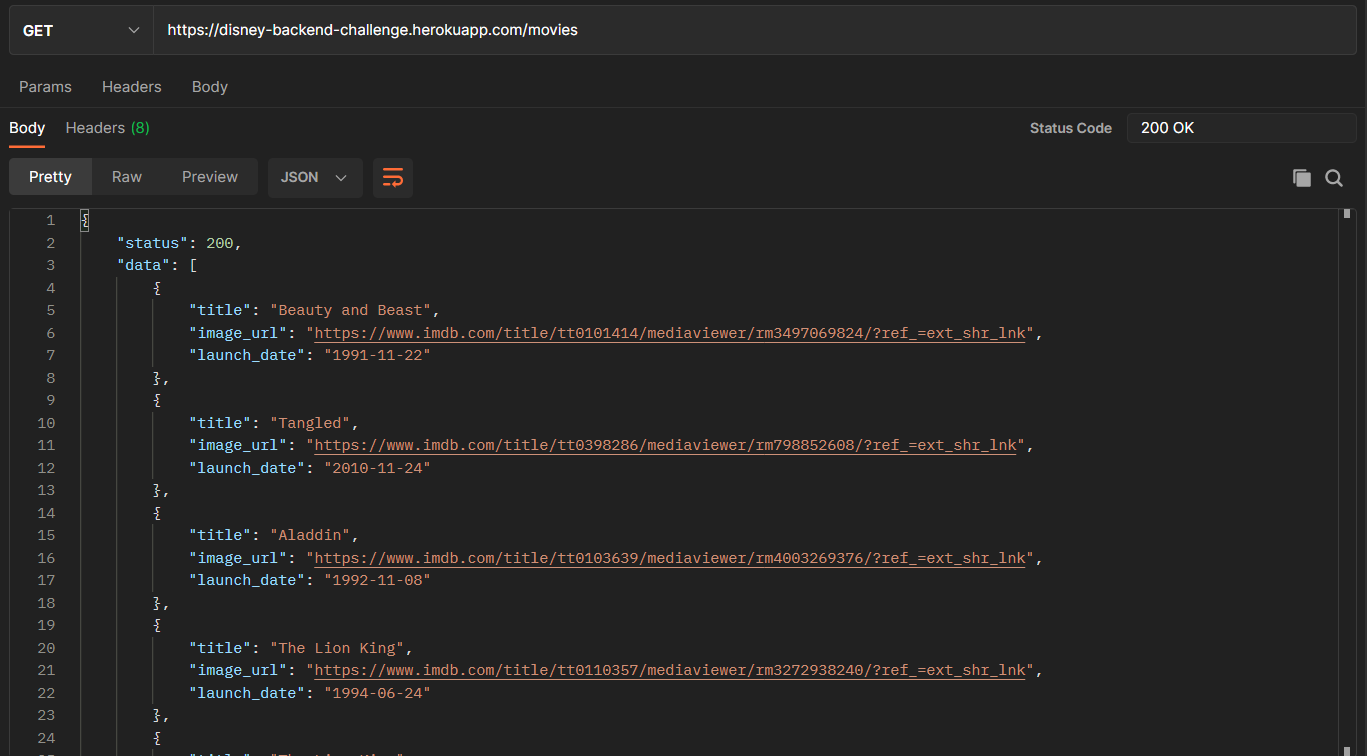
Task: Open the JSON format dropdown
Action: pos(315,177)
